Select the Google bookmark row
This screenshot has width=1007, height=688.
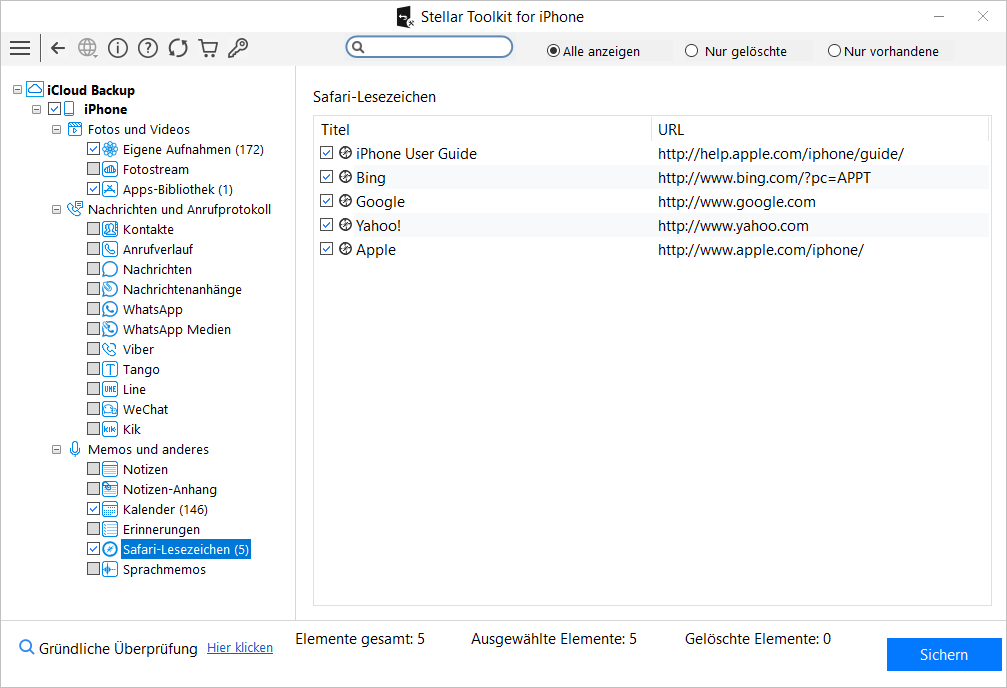click(x=652, y=202)
